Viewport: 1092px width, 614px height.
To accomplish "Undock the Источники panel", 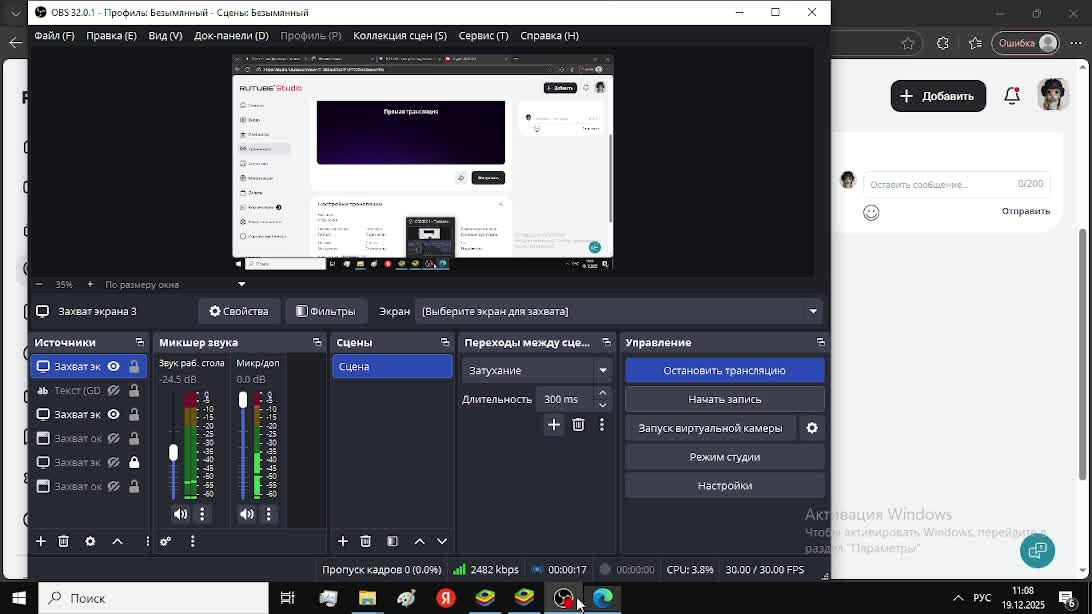I will 139,343.
